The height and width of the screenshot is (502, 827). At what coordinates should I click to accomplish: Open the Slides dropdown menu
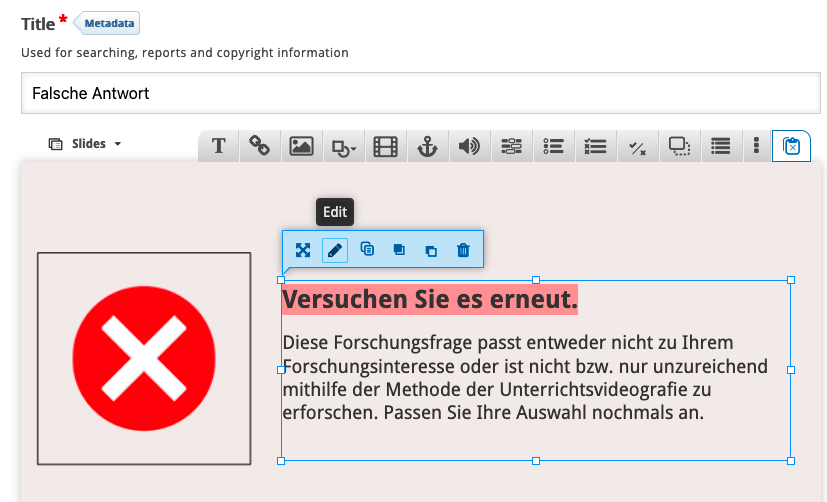(85, 143)
